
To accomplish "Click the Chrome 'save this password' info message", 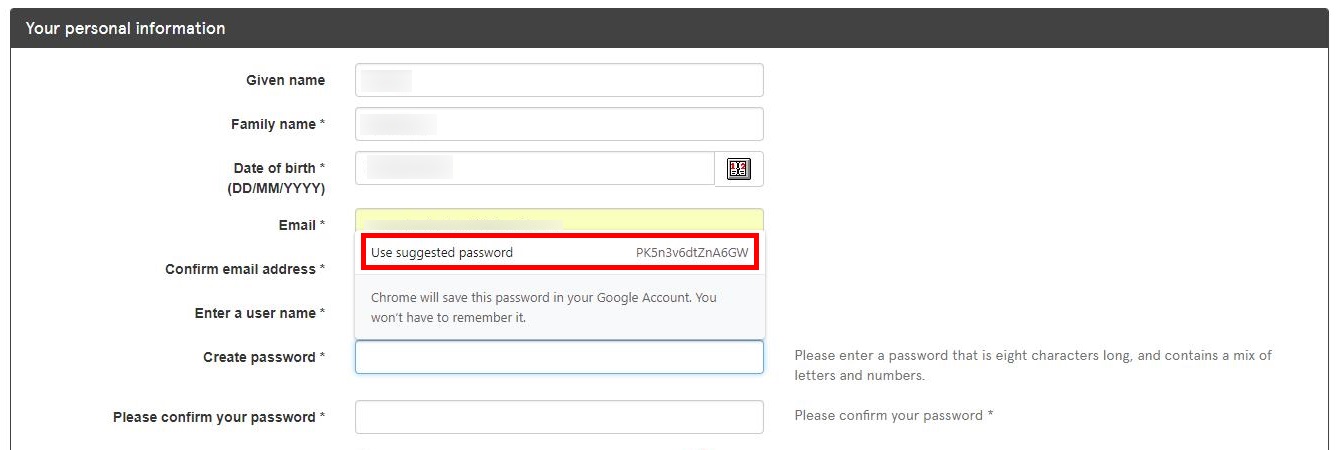I will [x=544, y=307].
